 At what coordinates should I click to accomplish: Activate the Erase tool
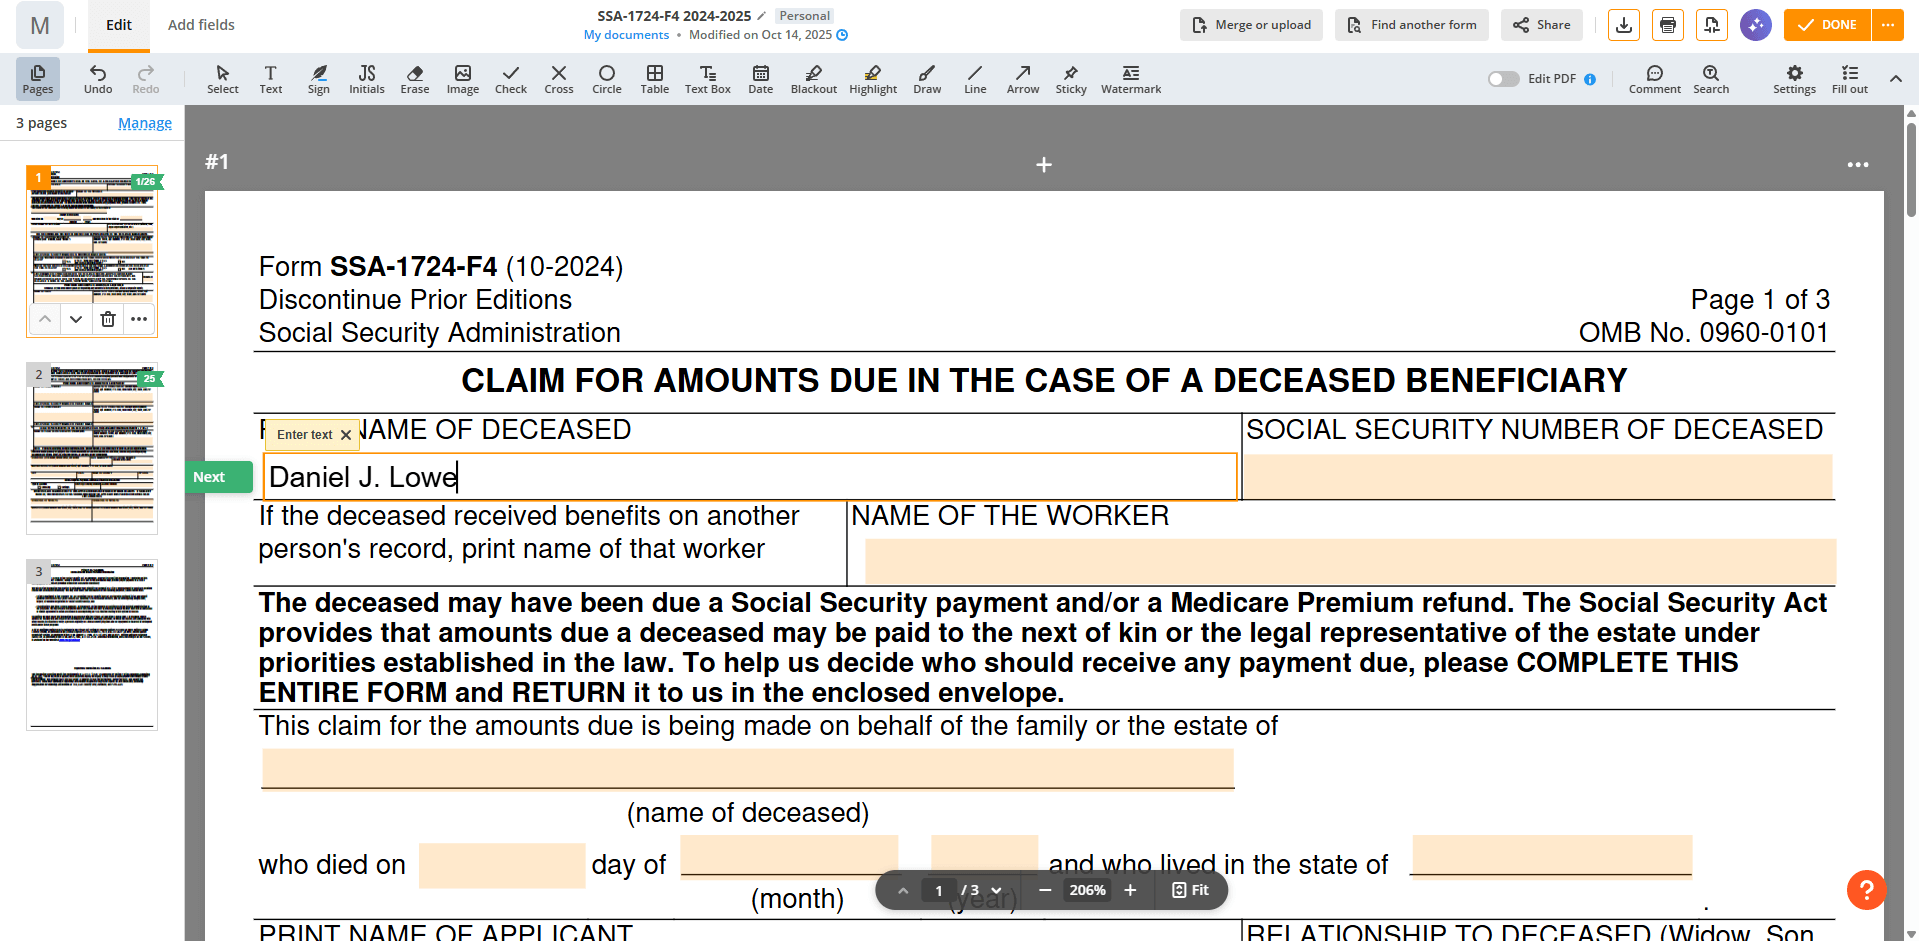(415, 79)
